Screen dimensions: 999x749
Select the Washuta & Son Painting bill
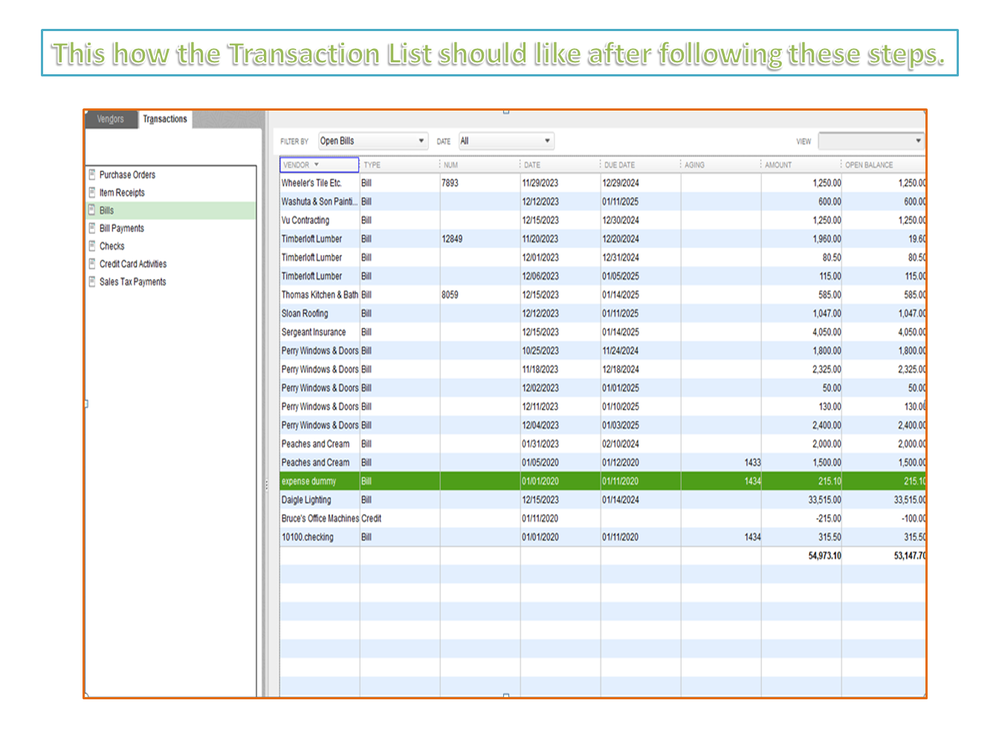603,201
